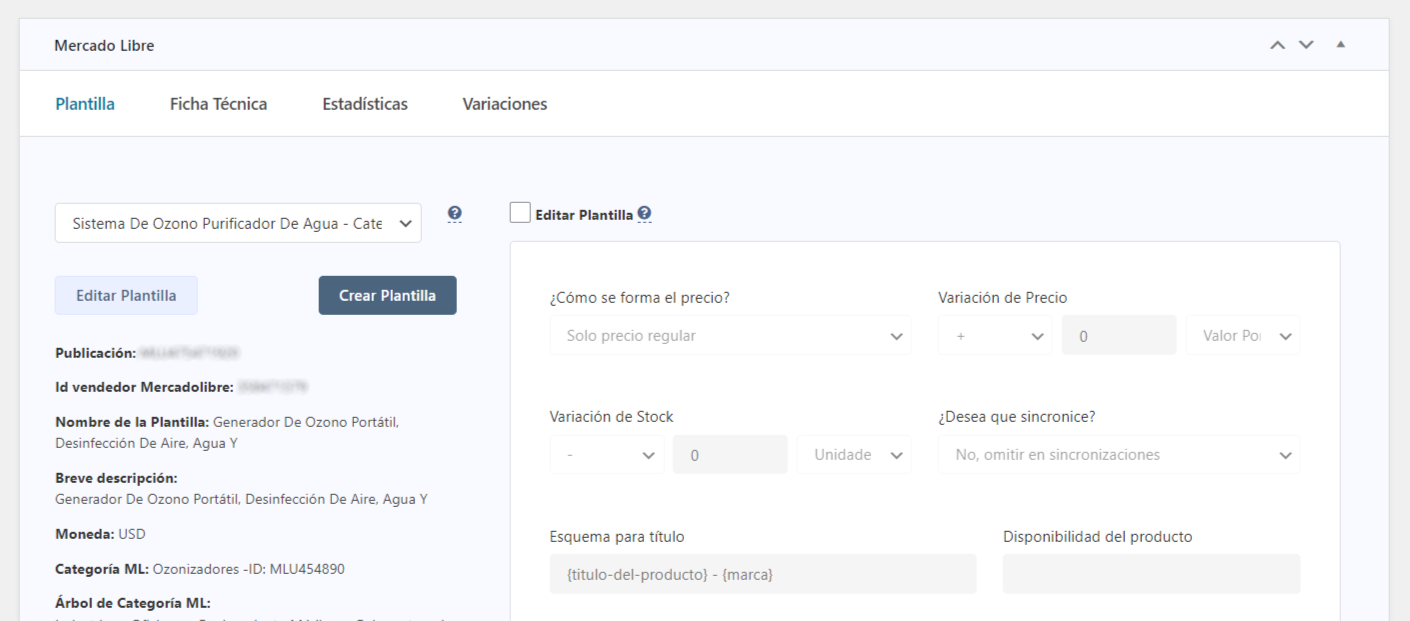Click the 'Id vendedor Mercadolibre' label
This screenshot has height=621, width=1410.
coord(144,387)
